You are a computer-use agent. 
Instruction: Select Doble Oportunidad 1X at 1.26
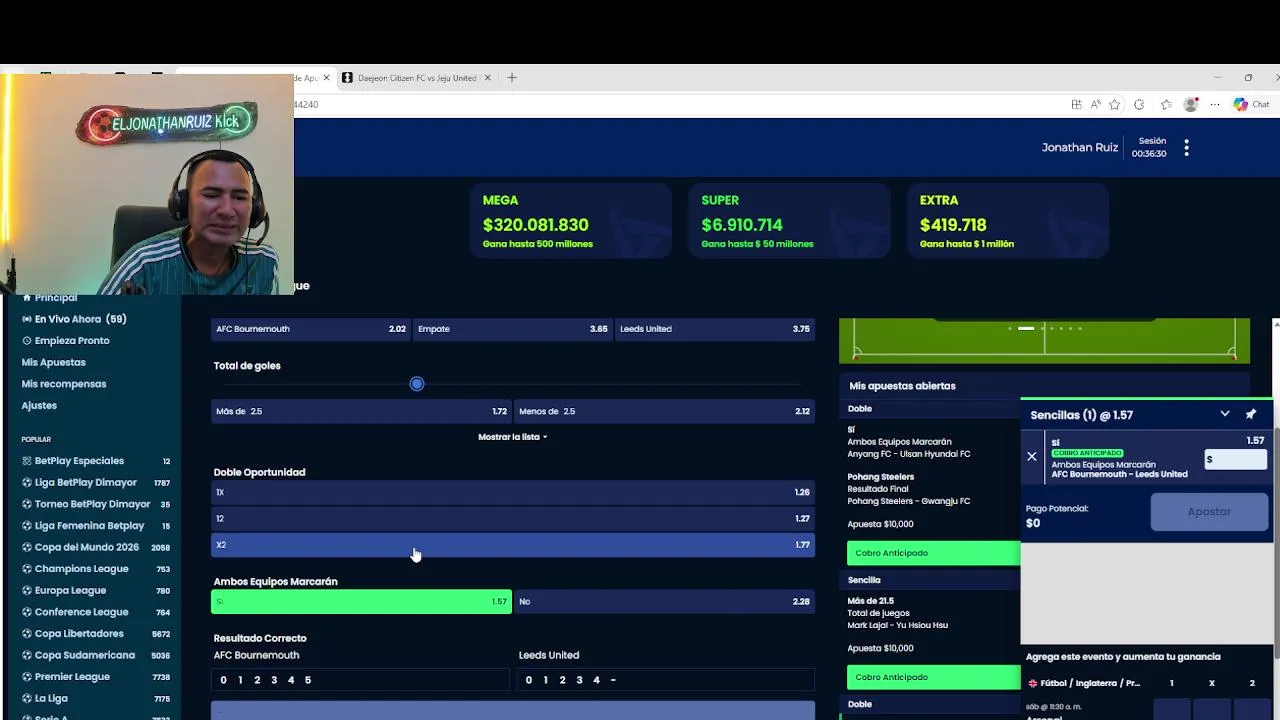point(513,492)
